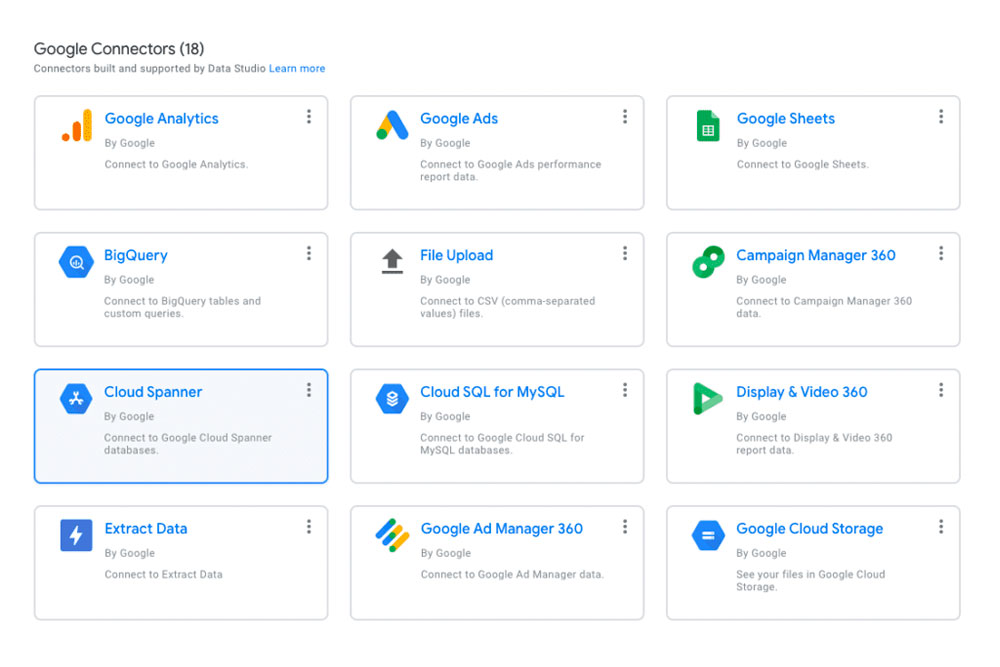Select the Campaign Manager 360 title

click(x=816, y=256)
